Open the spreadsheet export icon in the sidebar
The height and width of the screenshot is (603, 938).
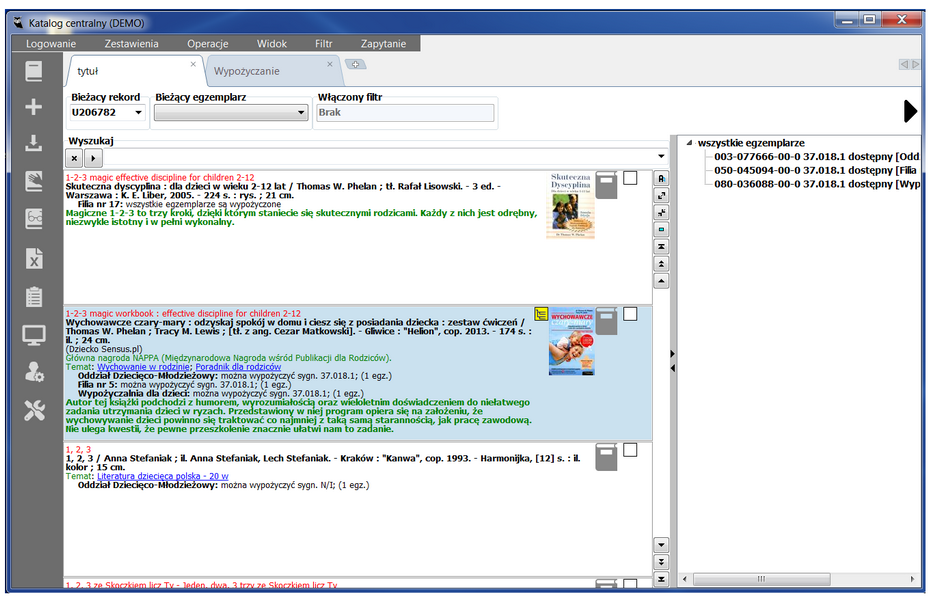pos(34,258)
